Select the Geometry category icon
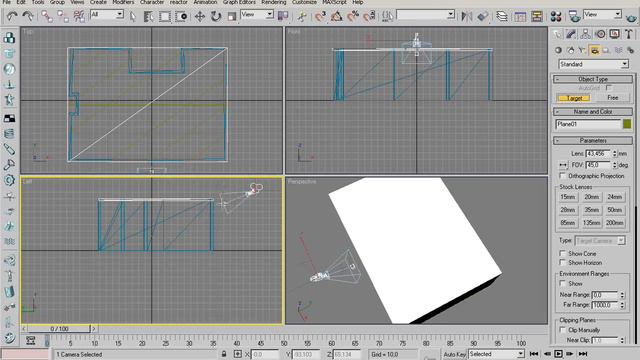Viewport: 640px width, 360px height. click(x=558, y=51)
